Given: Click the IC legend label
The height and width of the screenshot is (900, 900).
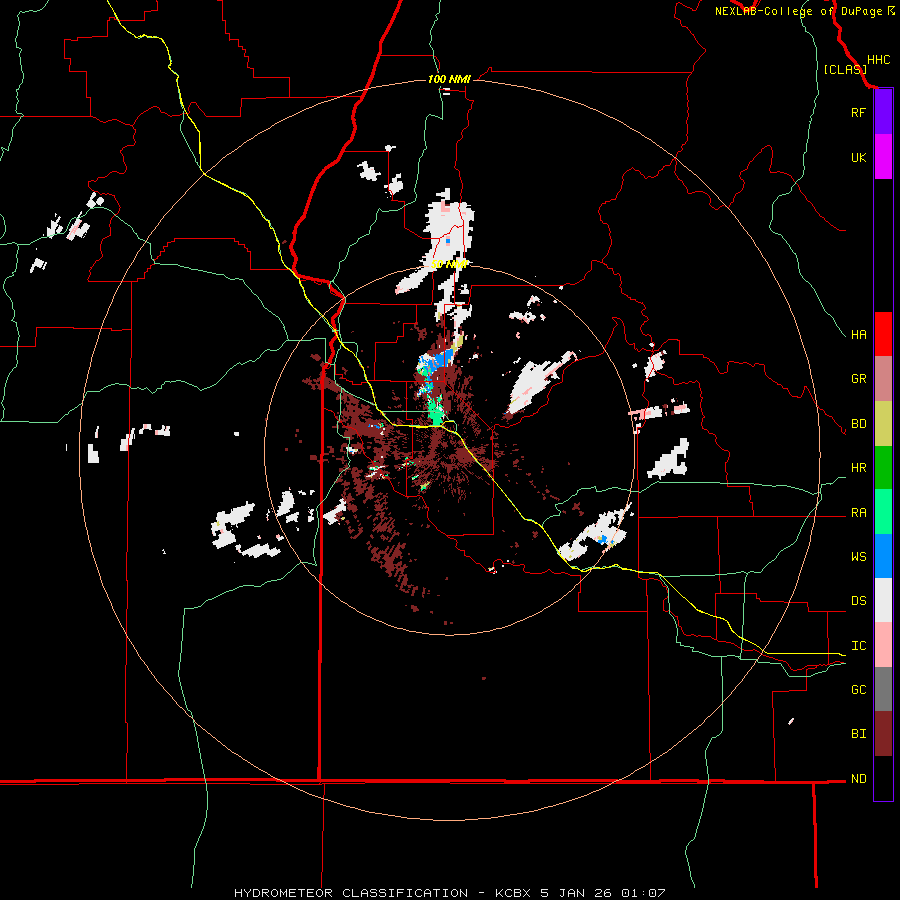Looking at the screenshot, I should pyautogui.click(x=858, y=646).
